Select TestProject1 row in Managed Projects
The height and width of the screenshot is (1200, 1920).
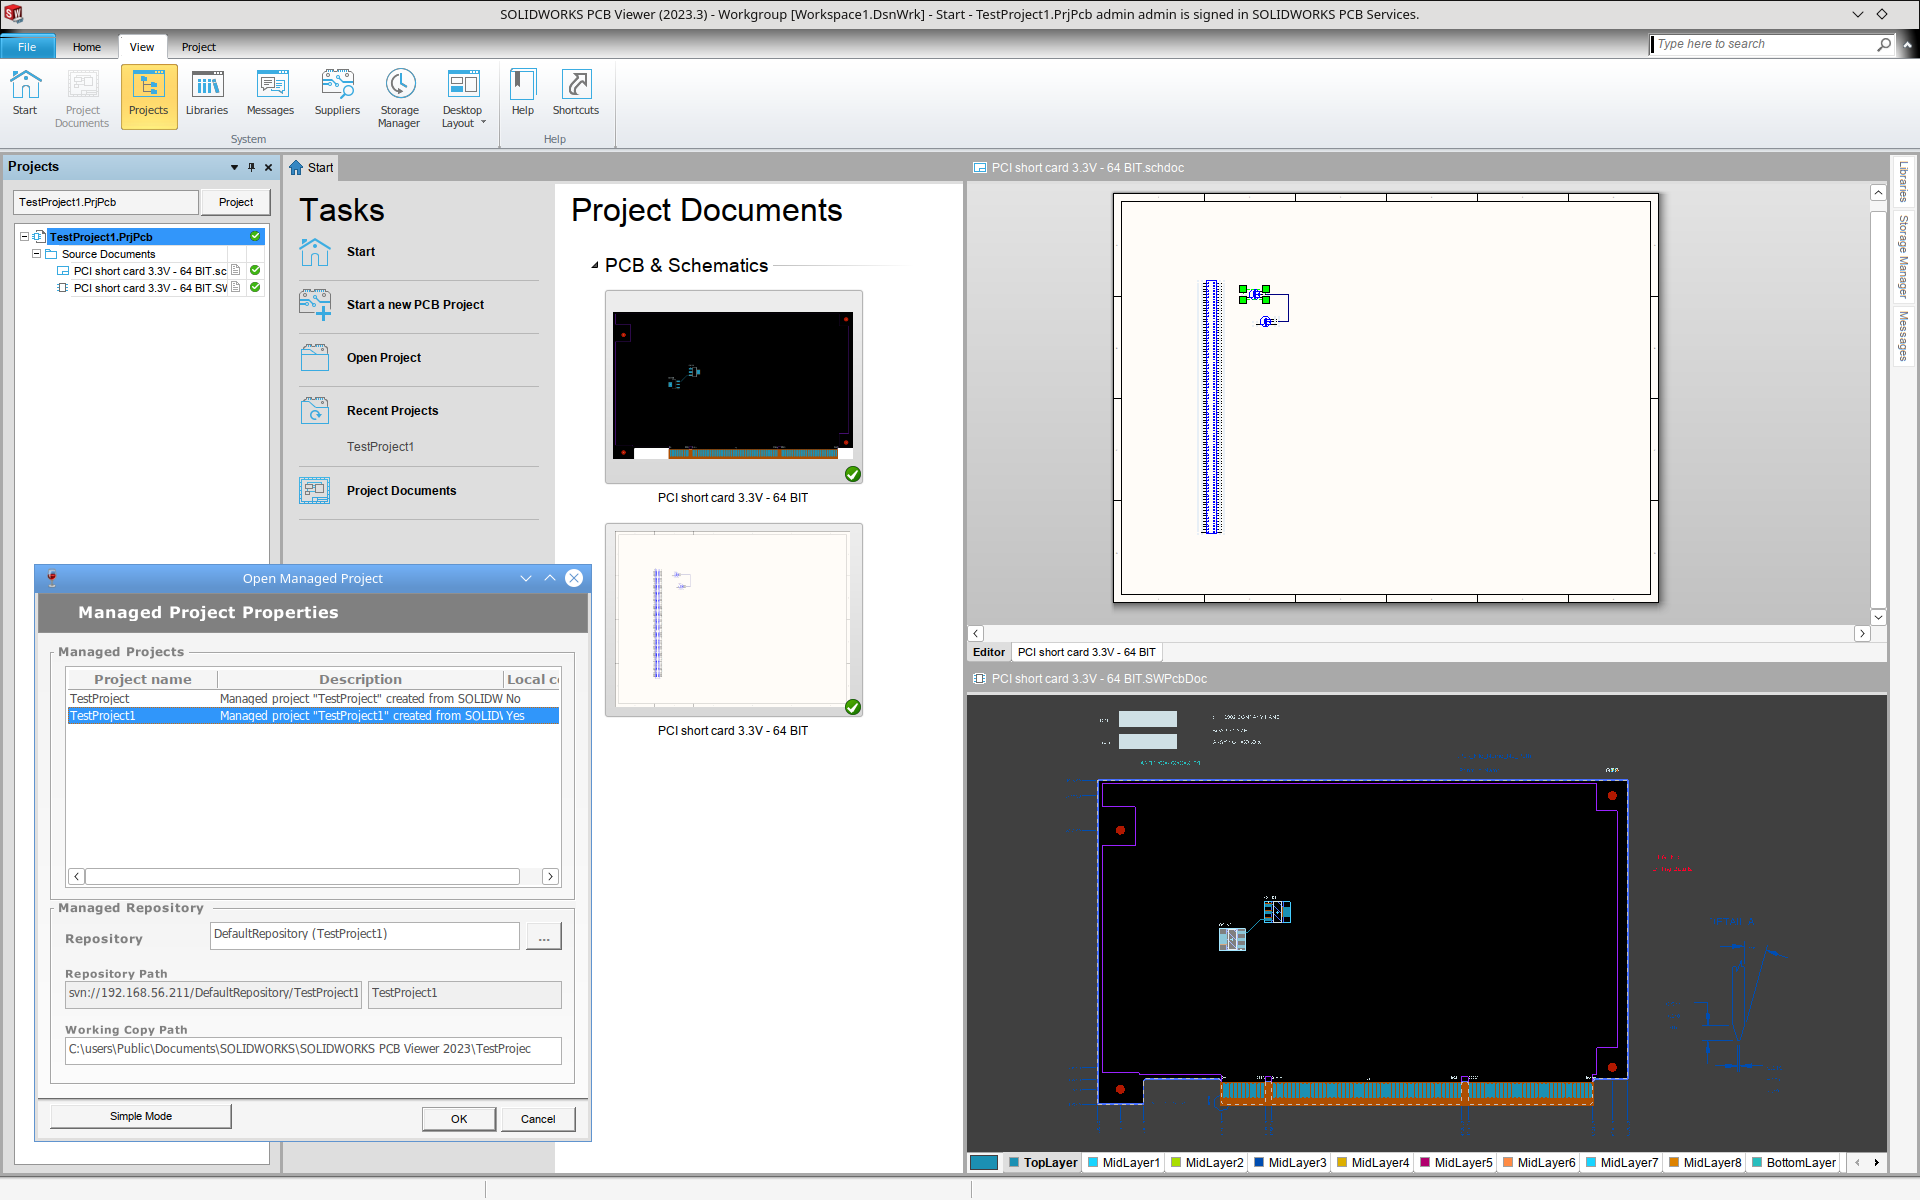(x=313, y=716)
